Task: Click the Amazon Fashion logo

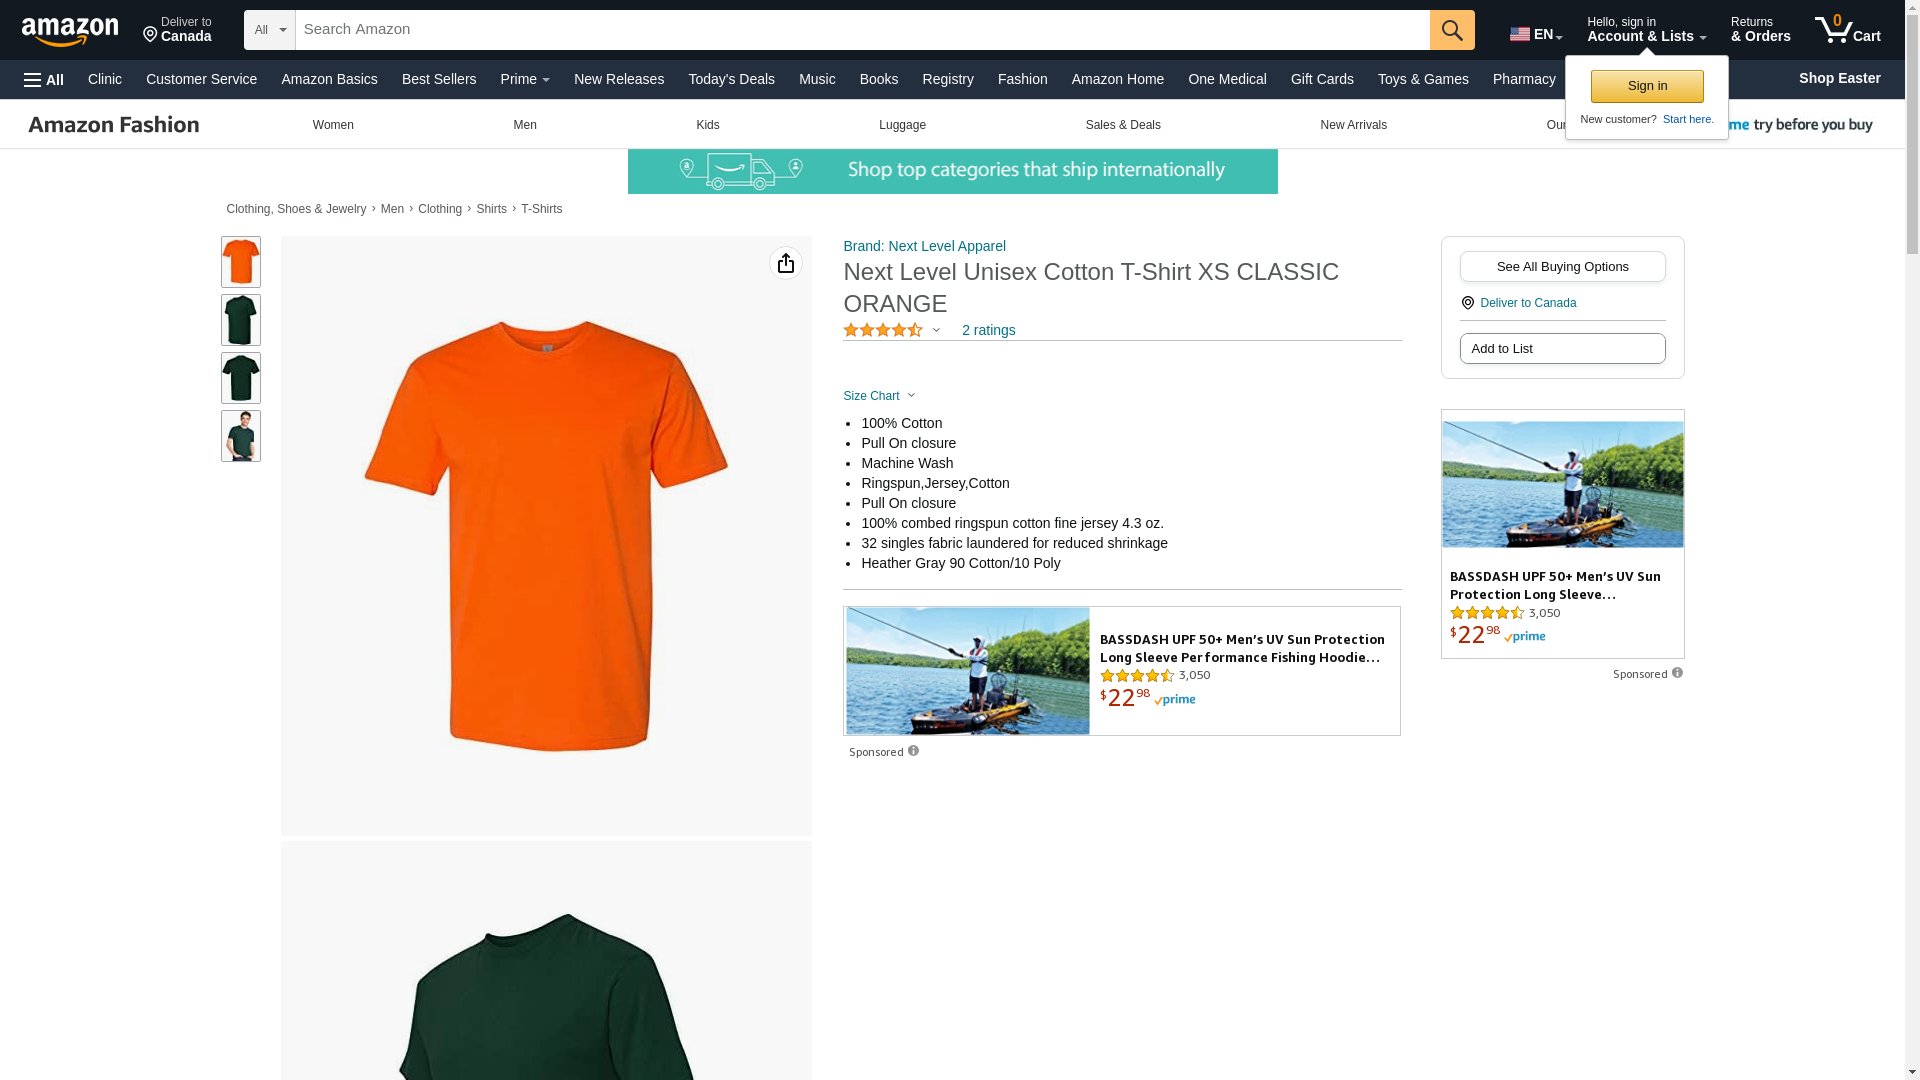Action: pyautogui.click(x=114, y=125)
